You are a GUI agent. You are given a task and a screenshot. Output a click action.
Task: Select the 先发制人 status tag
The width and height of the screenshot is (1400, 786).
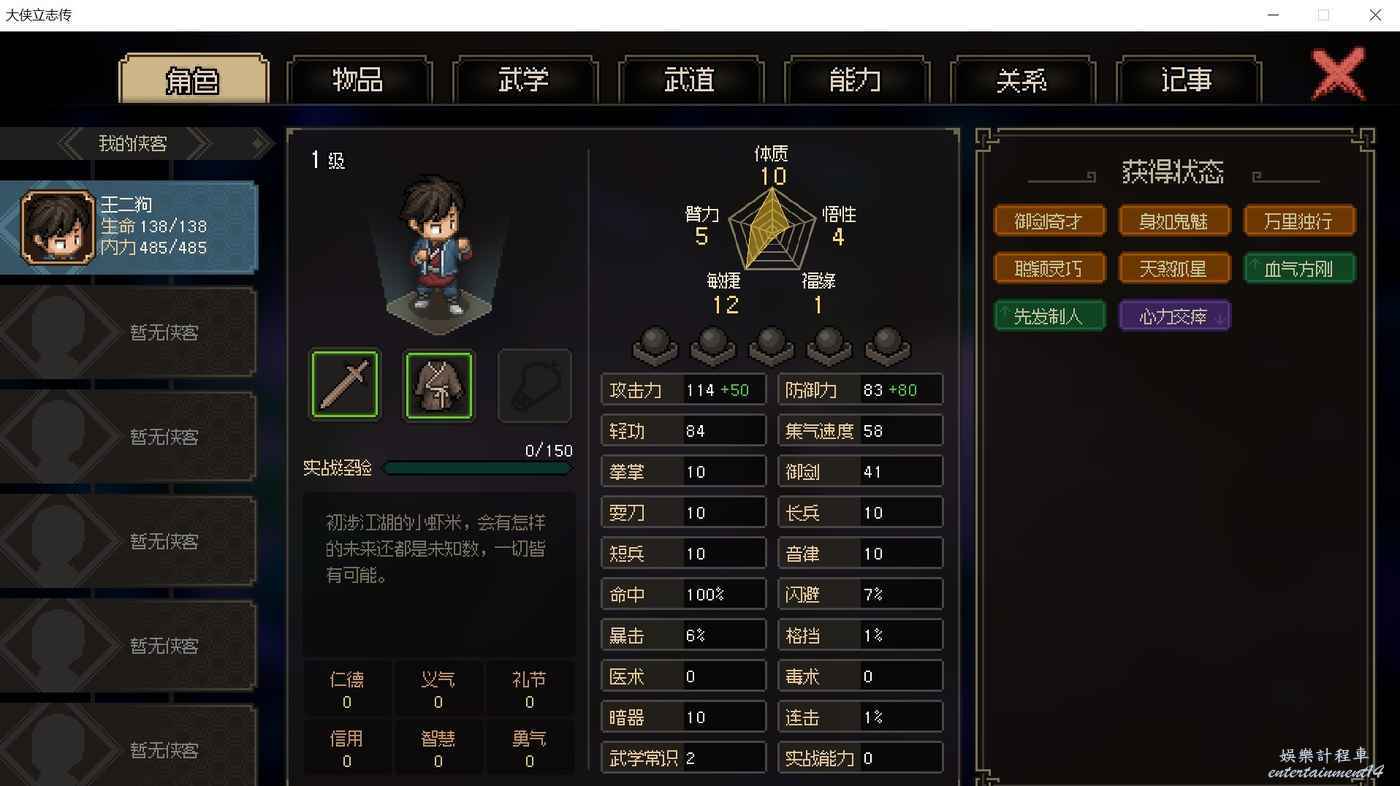pos(1049,316)
